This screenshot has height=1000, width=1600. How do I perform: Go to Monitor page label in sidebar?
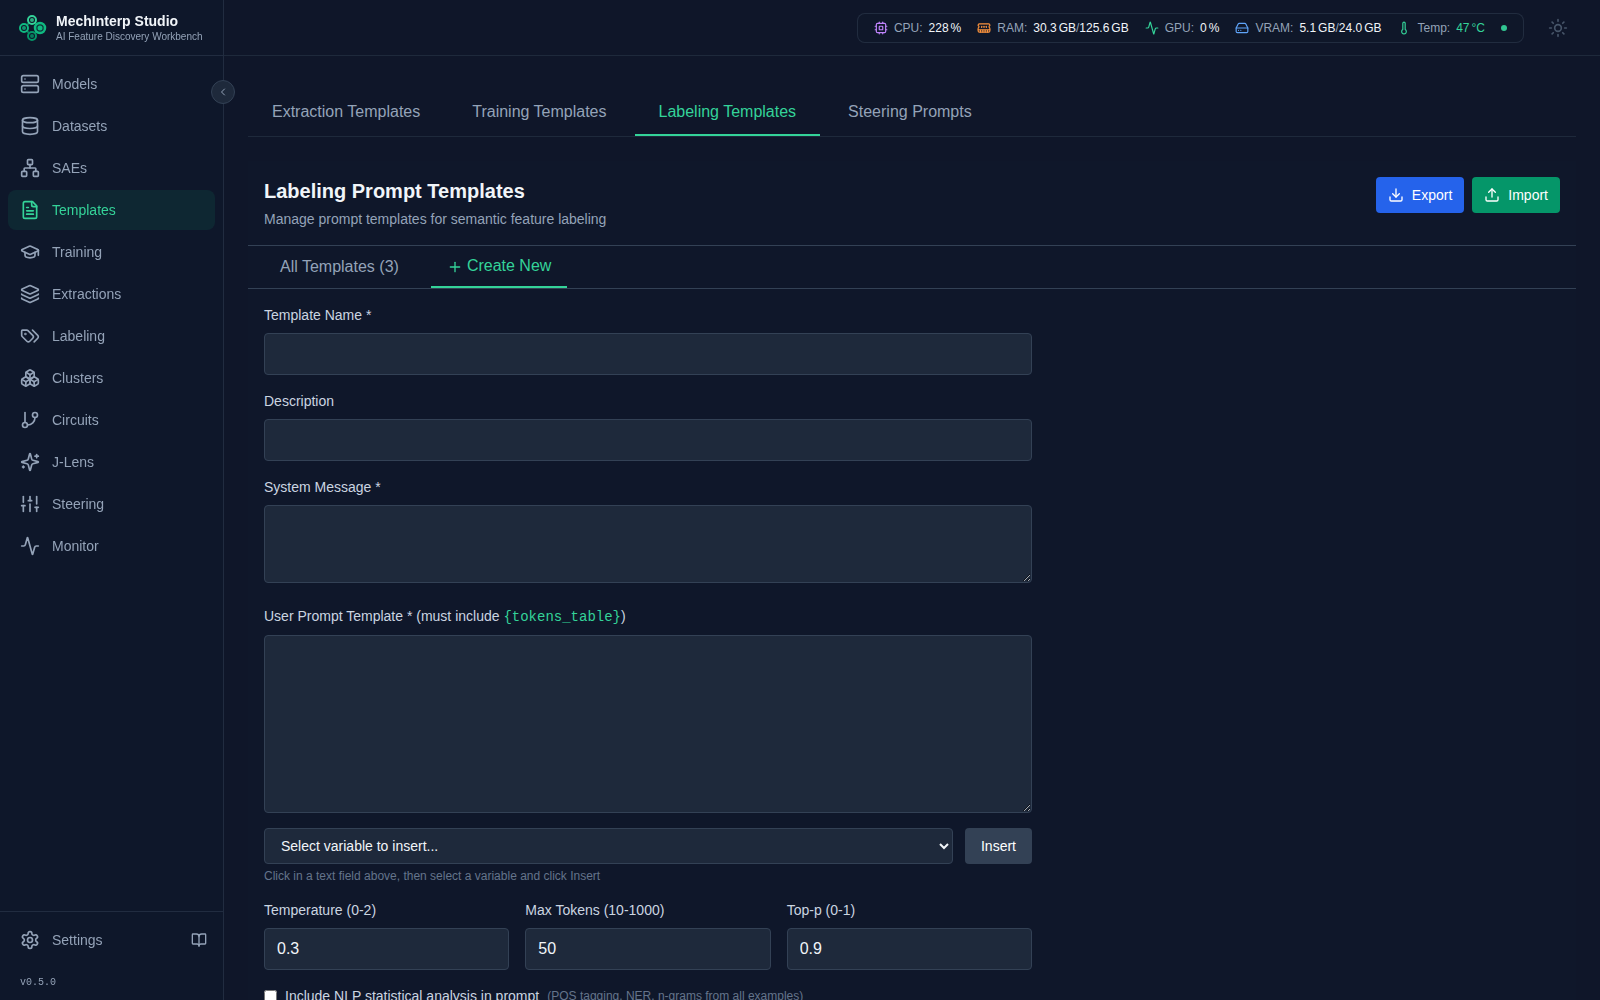coord(75,546)
